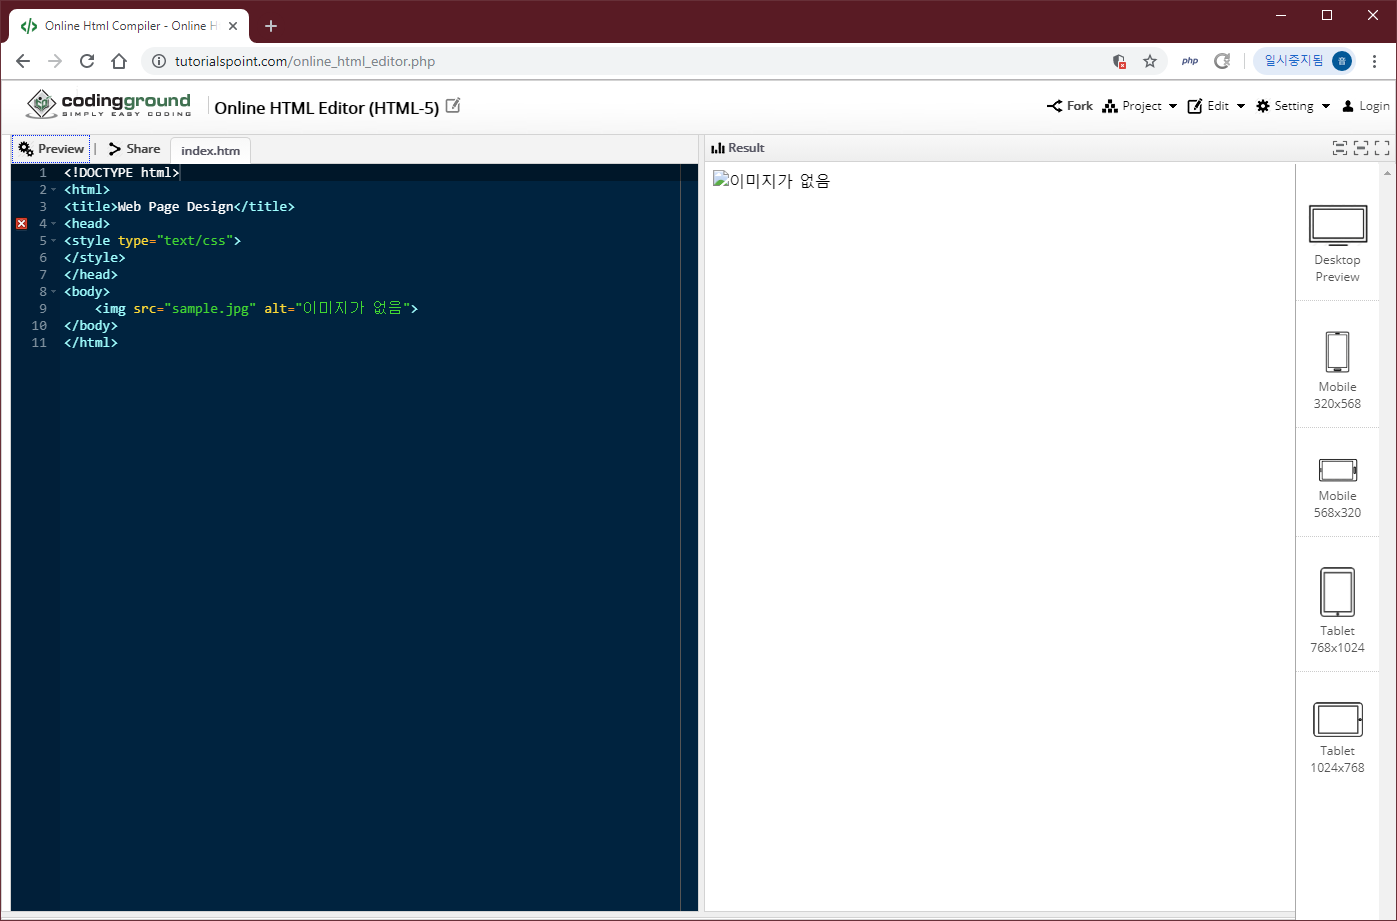Screen dimensions: 1397x921
Task: Switch to the index.htm file tab
Action: [210, 151]
